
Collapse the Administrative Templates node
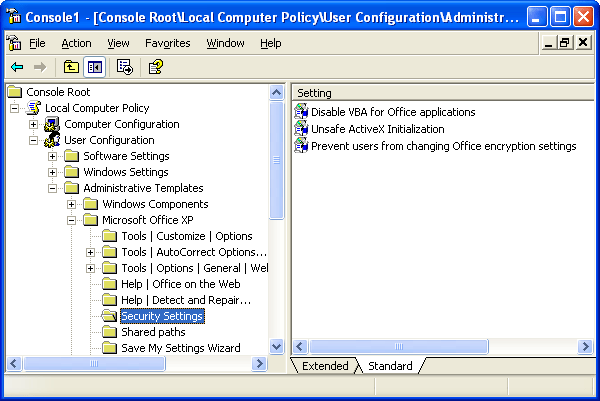tap(53, 189)
